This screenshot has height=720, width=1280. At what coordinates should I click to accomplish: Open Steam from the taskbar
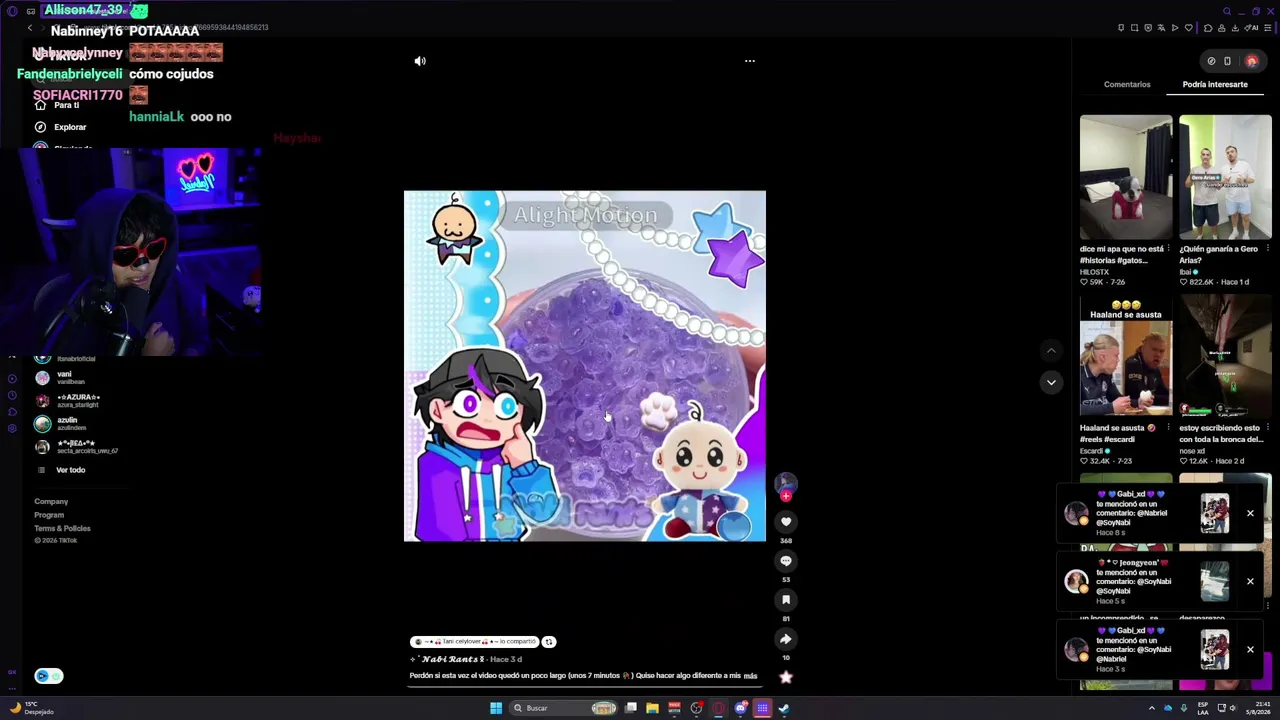pyautogui.click(x=784, y=708)
